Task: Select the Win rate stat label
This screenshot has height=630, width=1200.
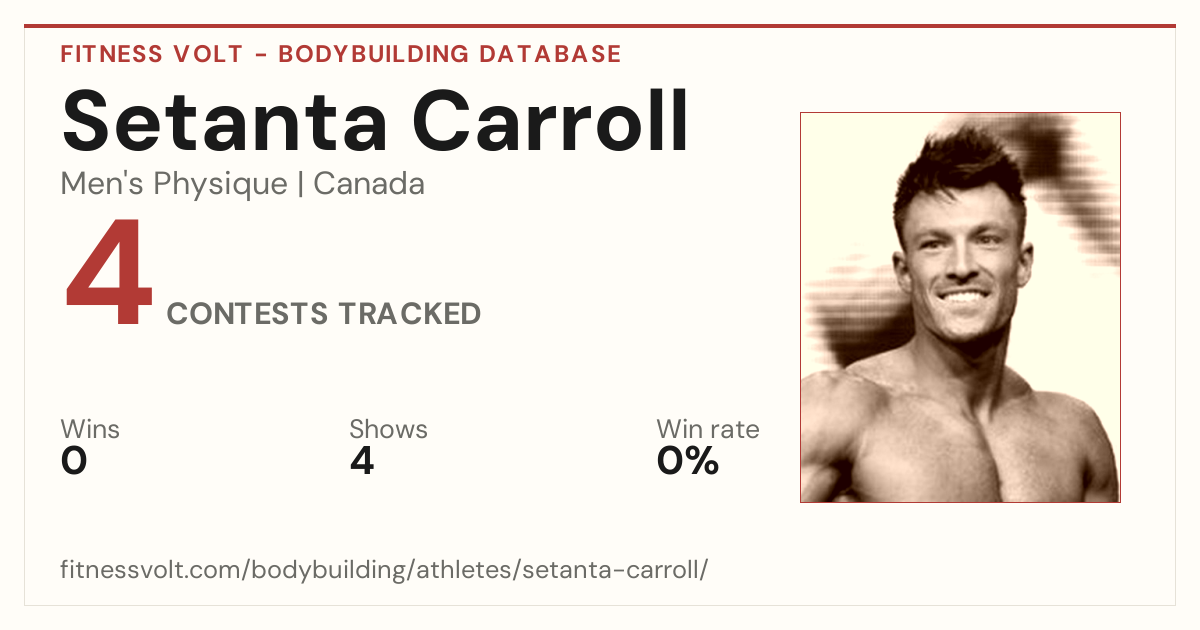Action: click(x=708, y=429)
